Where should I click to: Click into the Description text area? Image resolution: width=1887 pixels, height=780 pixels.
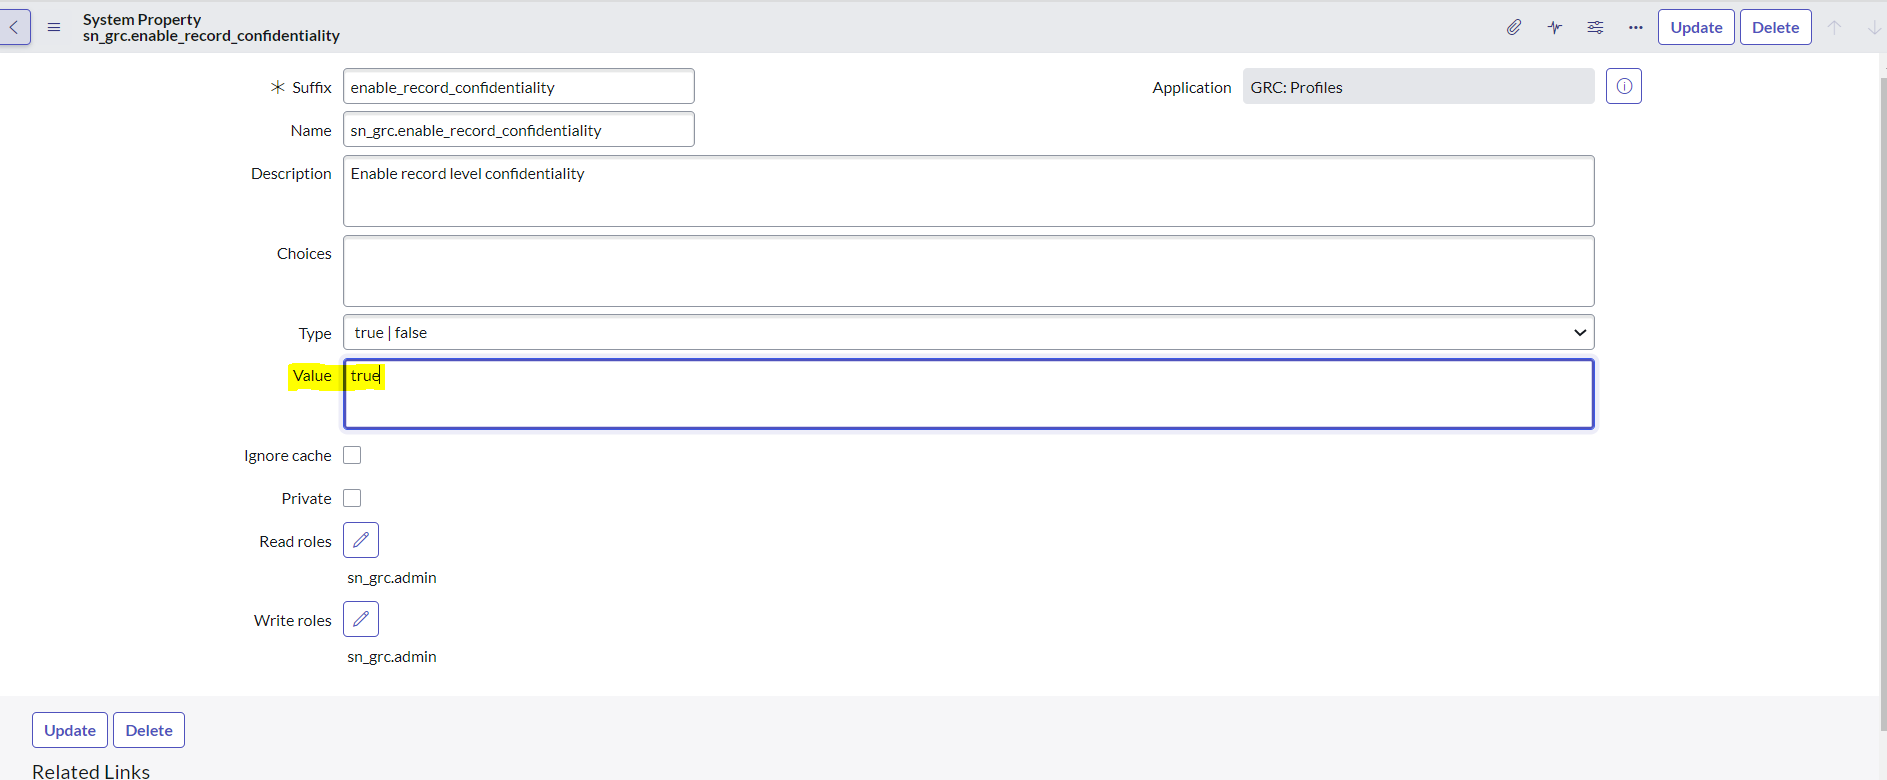[x=968, y=191]
